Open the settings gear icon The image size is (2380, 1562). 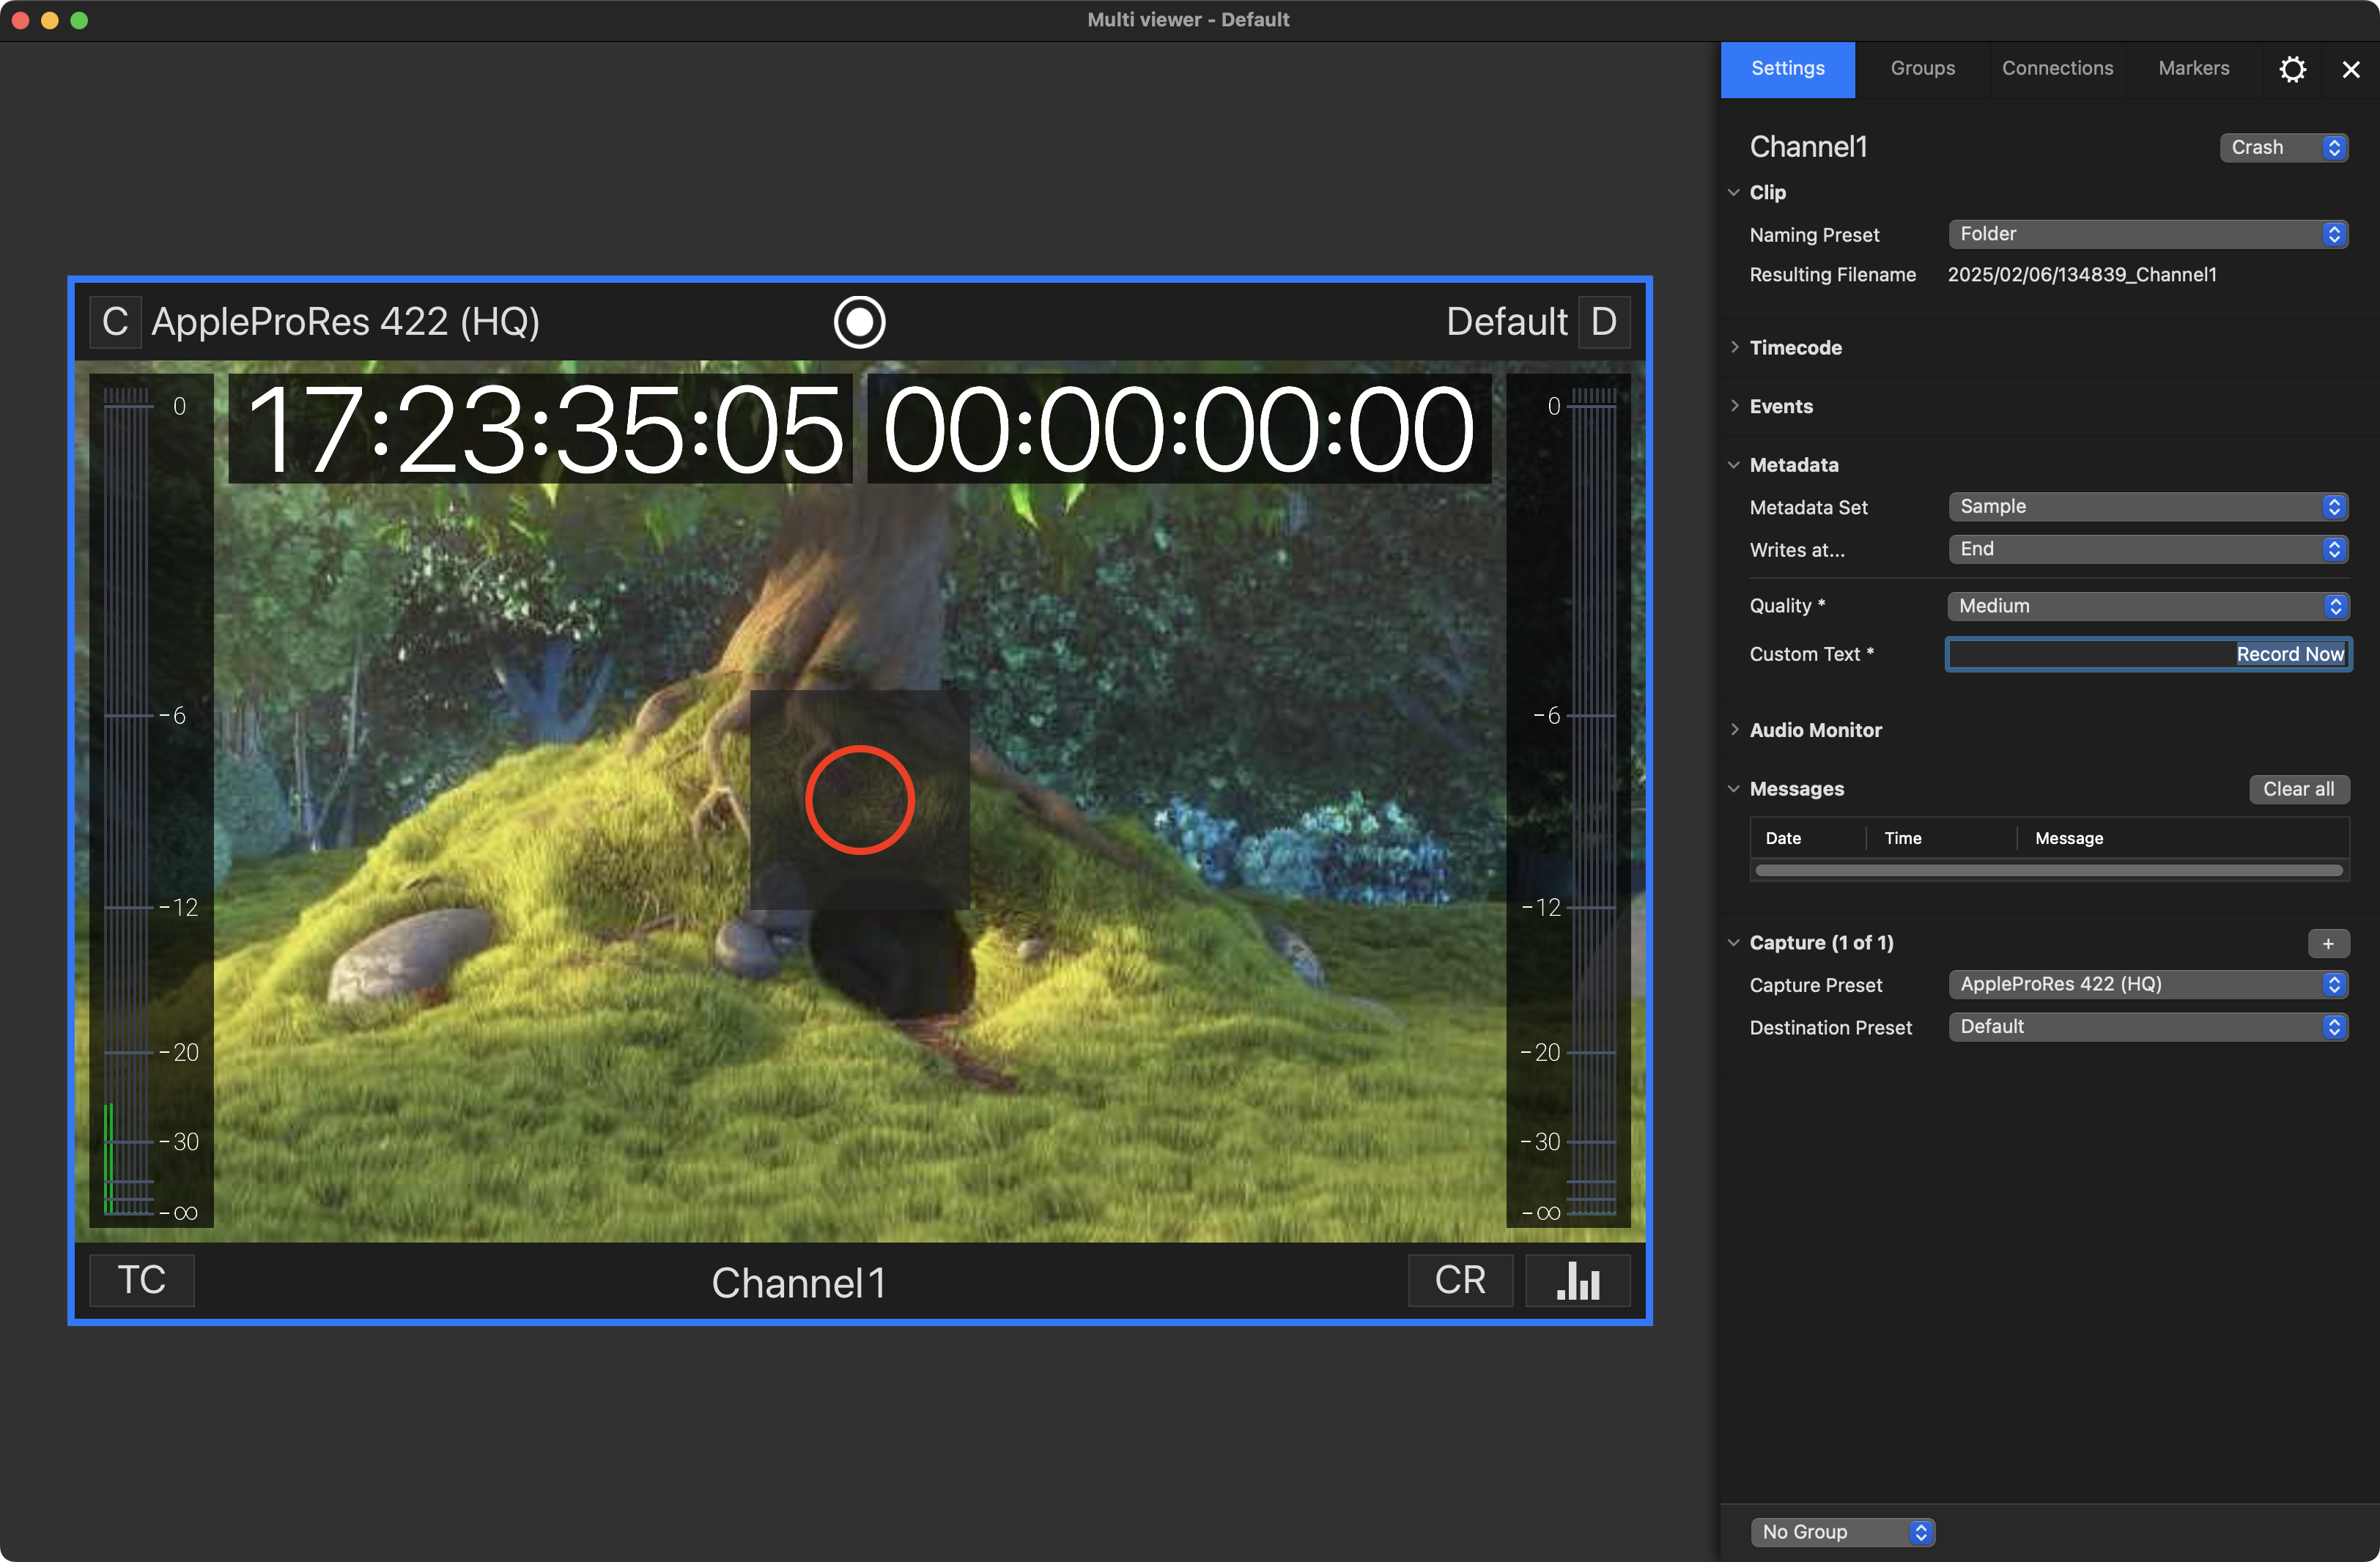(x=2292, y=69)
